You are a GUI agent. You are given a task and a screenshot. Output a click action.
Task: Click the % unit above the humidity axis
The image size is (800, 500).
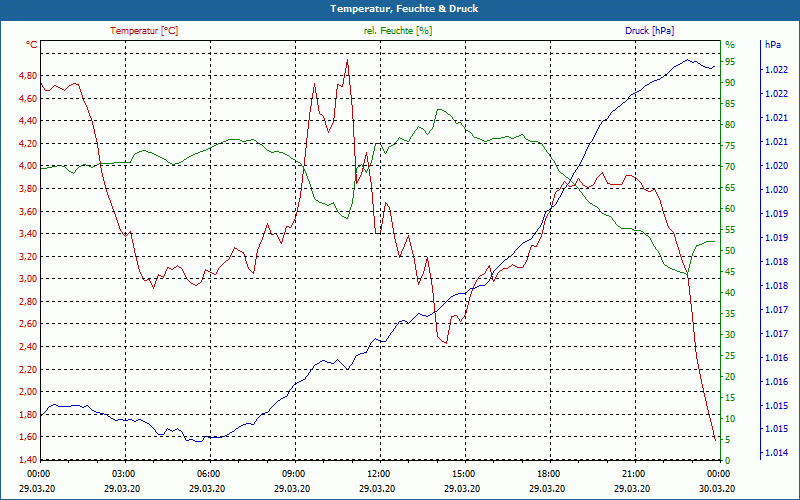[730, 45]
